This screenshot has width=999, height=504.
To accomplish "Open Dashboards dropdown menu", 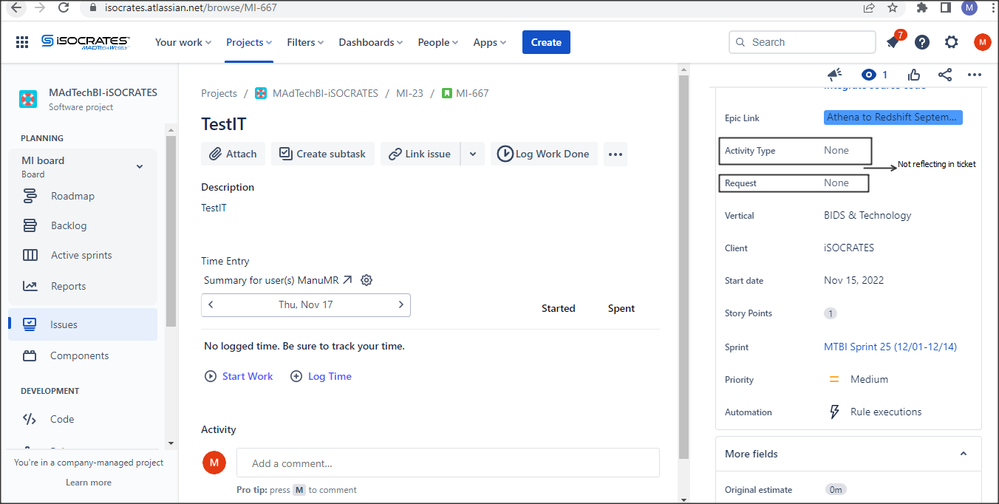I will (370, 42).
